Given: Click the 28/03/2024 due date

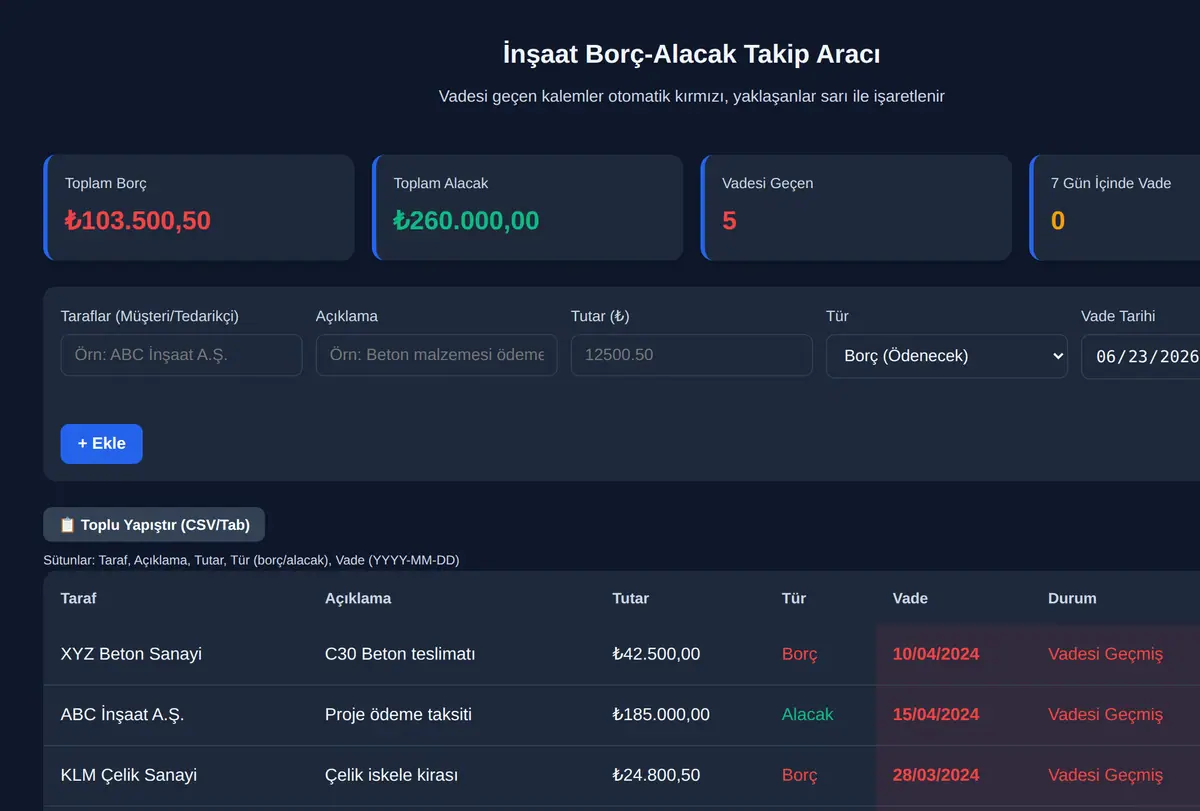Looking at the screenshot, I should pyautogui.click(x=936, y=775).
